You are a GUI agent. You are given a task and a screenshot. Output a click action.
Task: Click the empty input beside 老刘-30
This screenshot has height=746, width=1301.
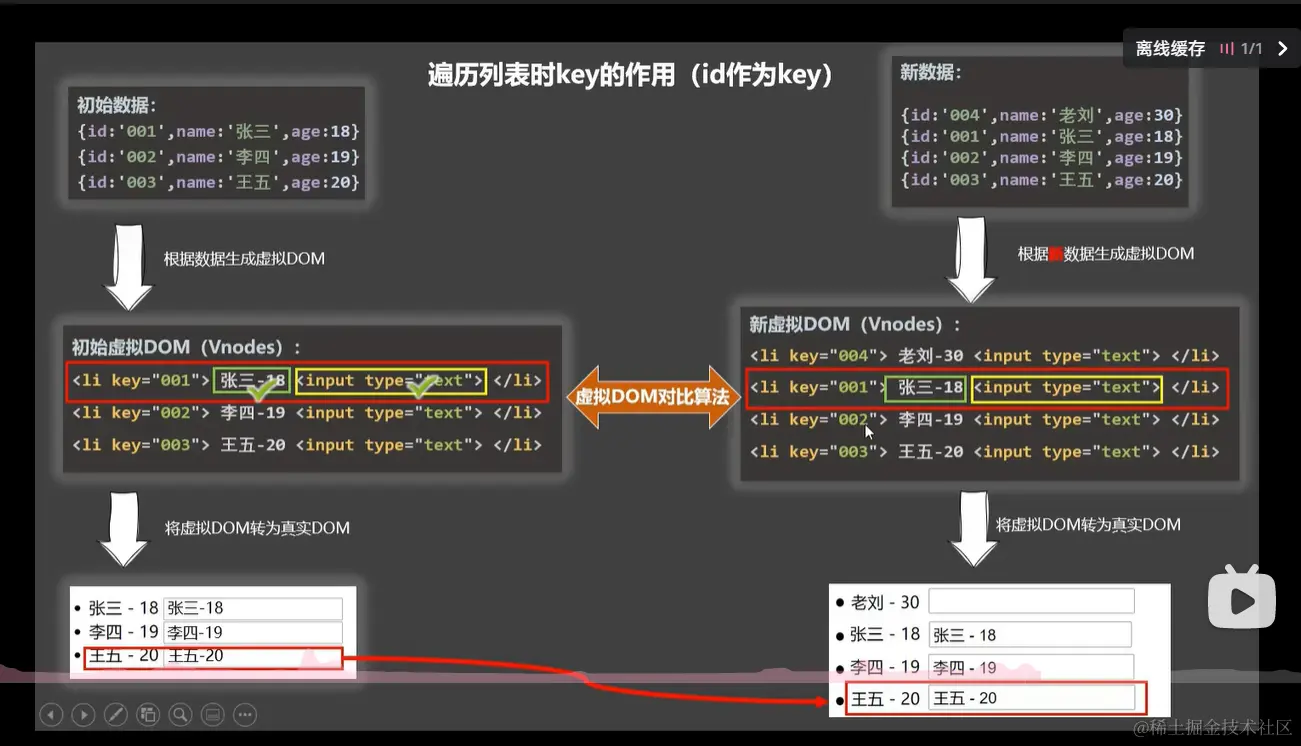click(x=1030, y=600)
